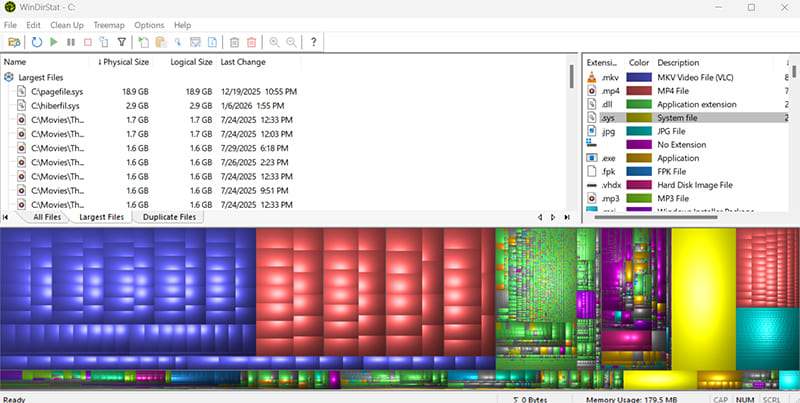
Task: Switch to the All Files tab
Action: pyautogui.click(x=46, y=217)
